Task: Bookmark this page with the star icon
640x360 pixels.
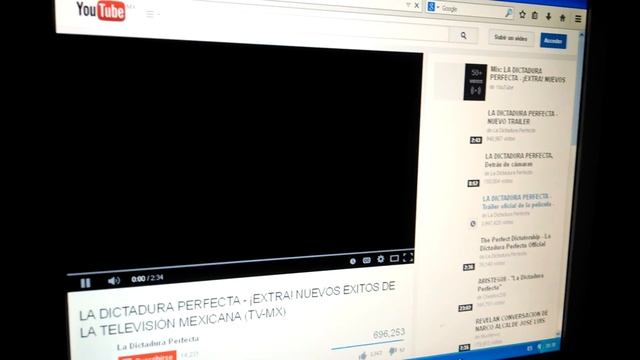Action: (522, 15)
